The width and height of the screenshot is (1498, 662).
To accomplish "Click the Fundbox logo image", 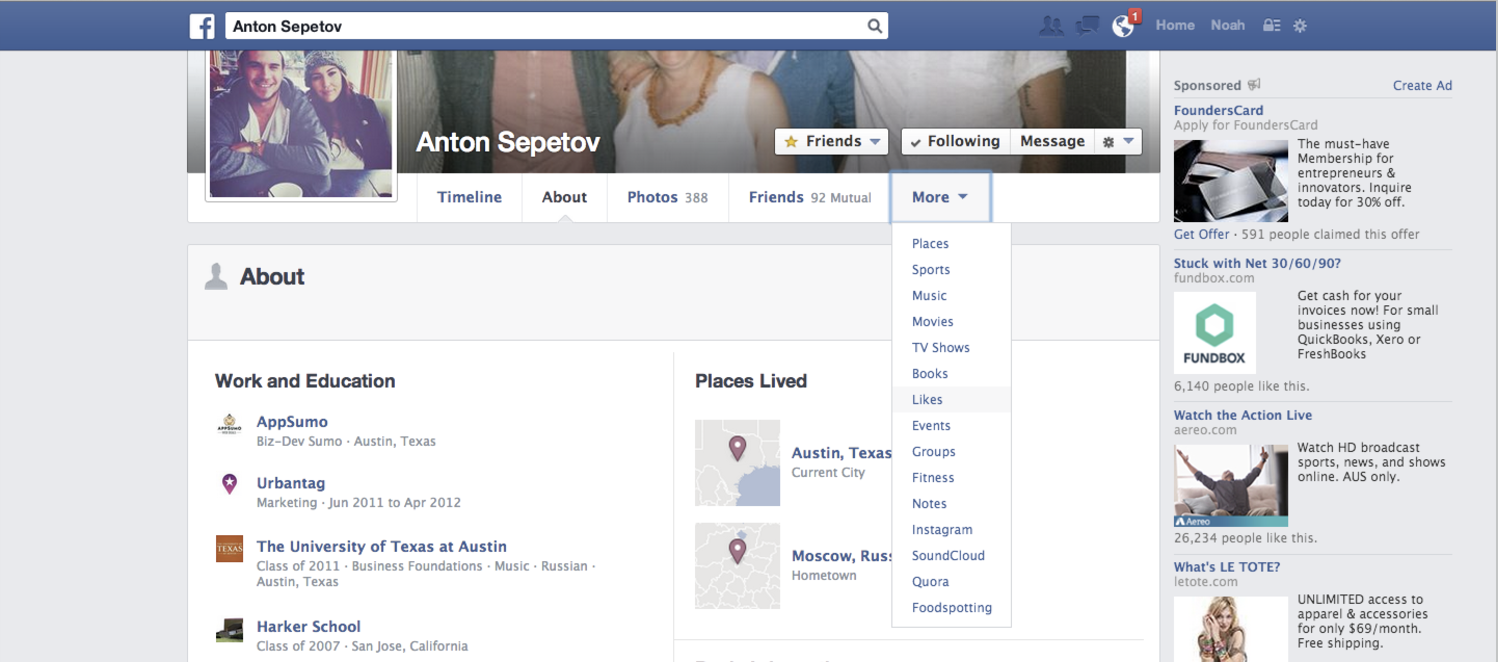I will (x=1214, y=333).
